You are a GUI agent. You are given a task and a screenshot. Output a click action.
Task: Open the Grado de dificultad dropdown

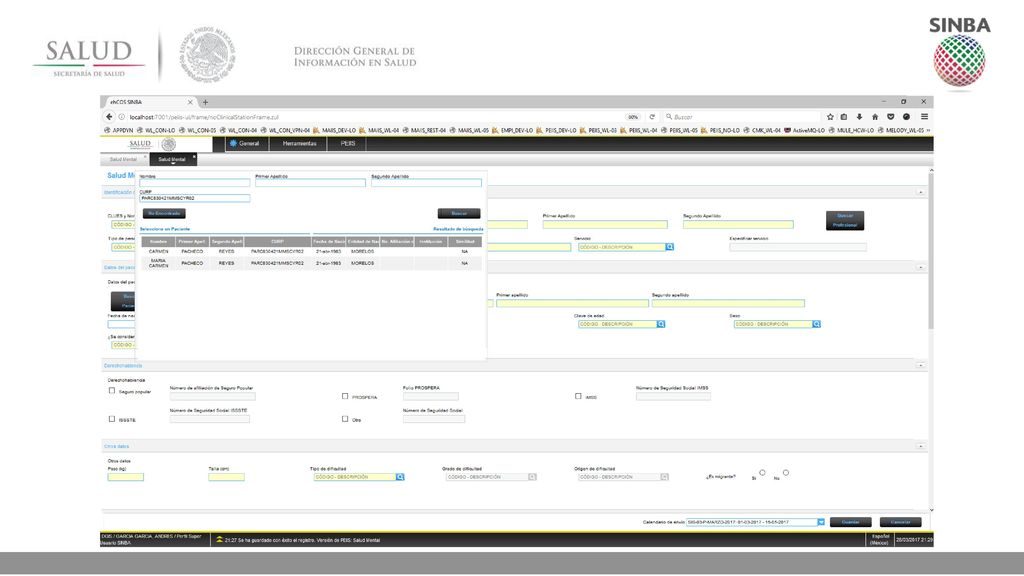tap(532, 477)
